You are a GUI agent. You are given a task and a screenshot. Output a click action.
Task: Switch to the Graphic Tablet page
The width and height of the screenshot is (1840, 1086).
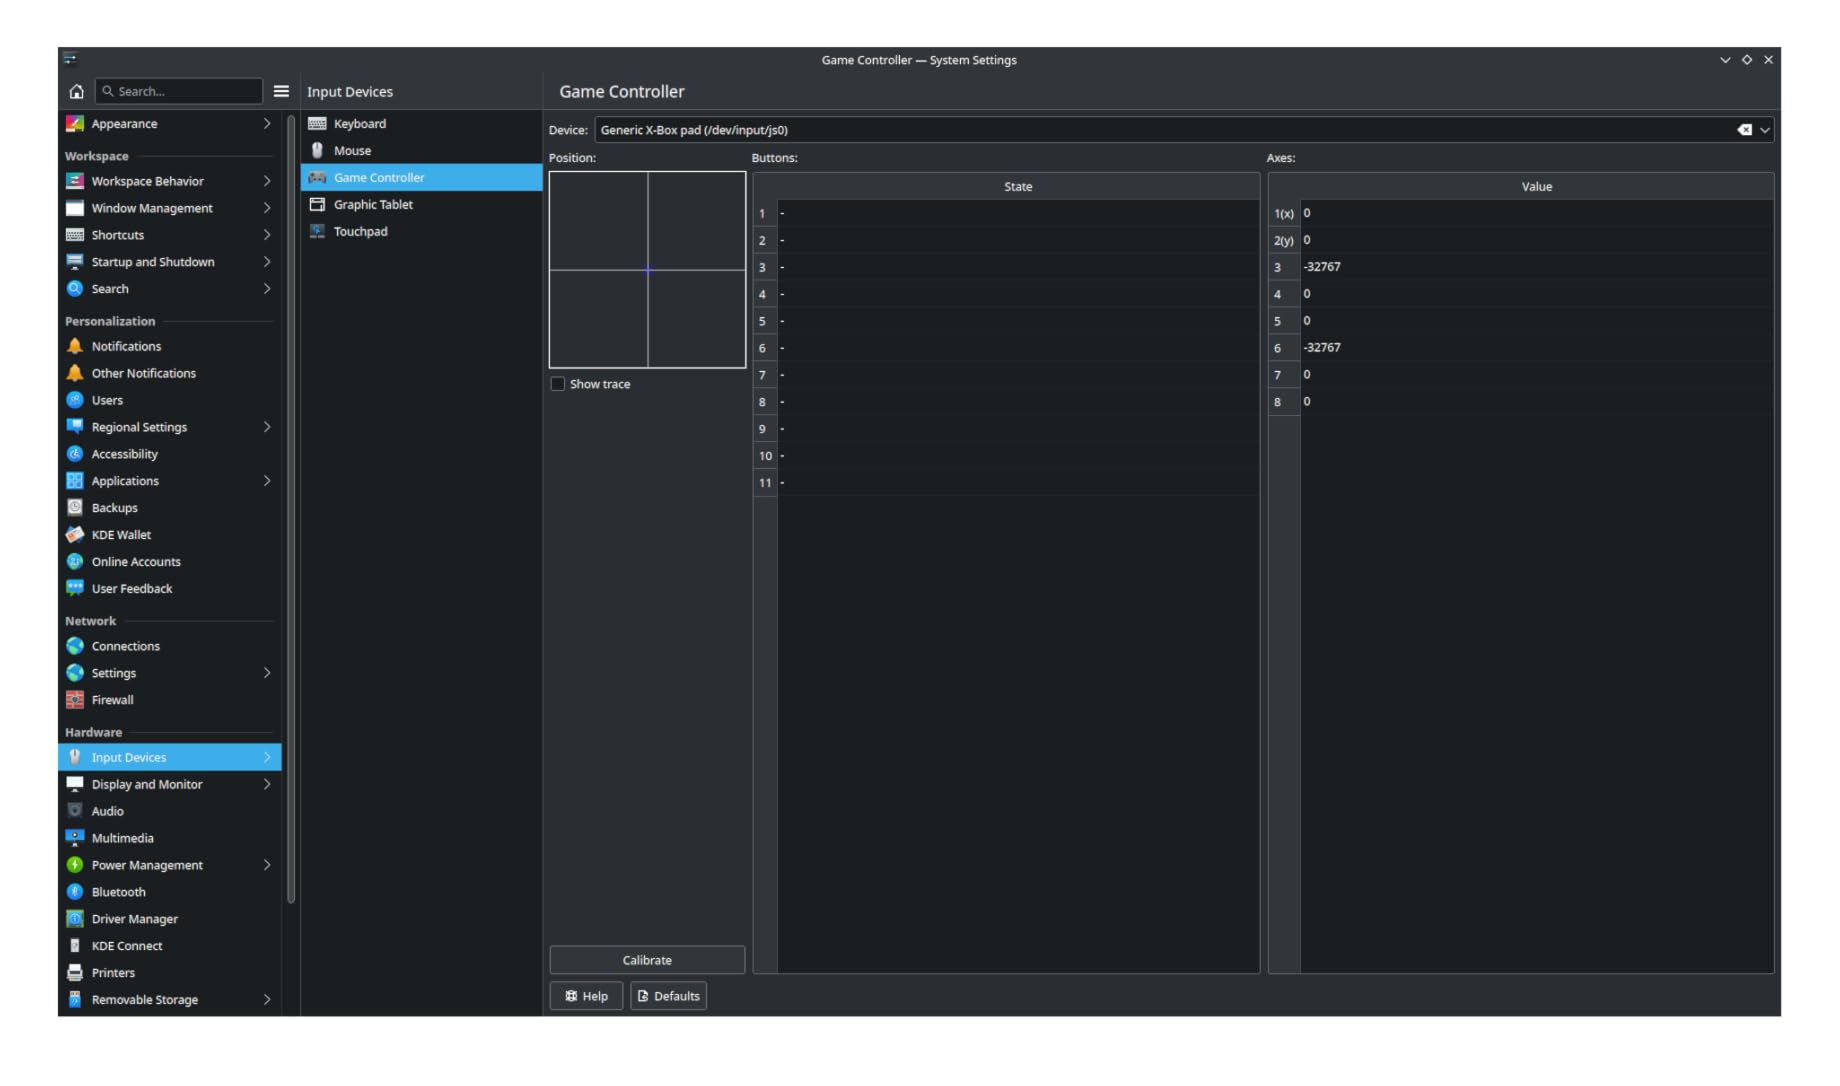point(373,204)
